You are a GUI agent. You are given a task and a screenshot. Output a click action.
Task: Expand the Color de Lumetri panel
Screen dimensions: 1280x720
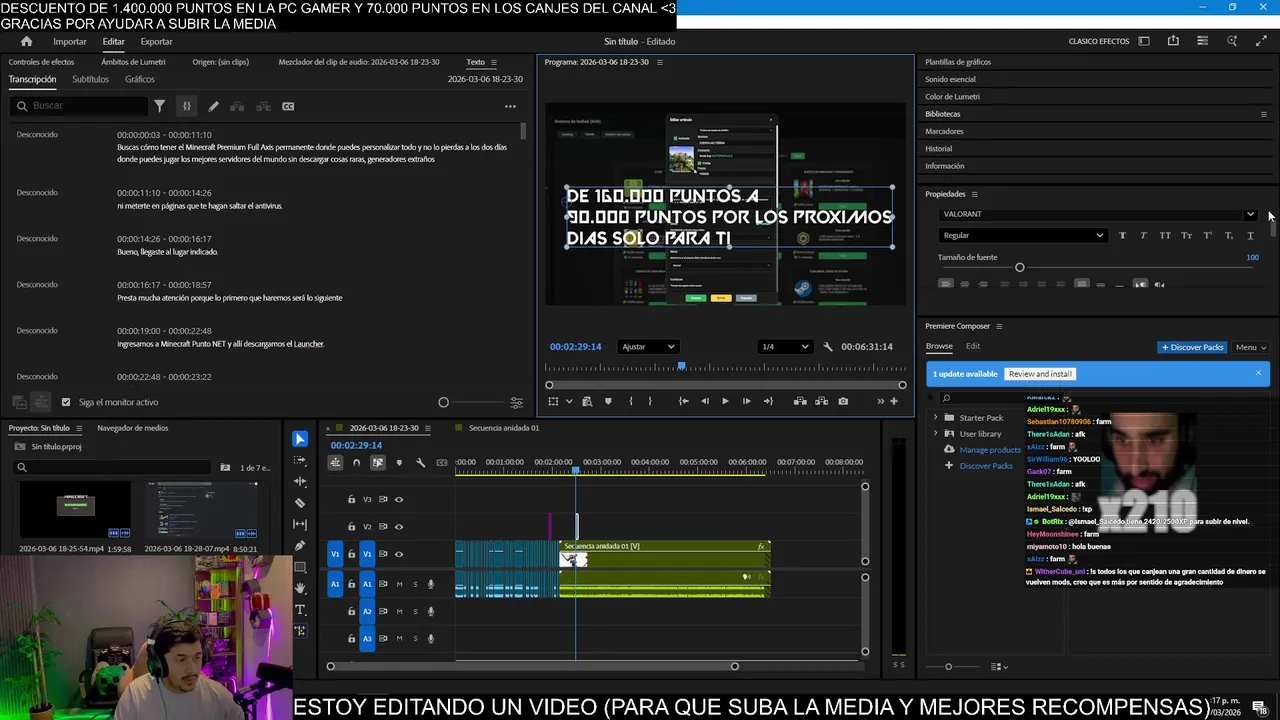(x=952, y=97)
